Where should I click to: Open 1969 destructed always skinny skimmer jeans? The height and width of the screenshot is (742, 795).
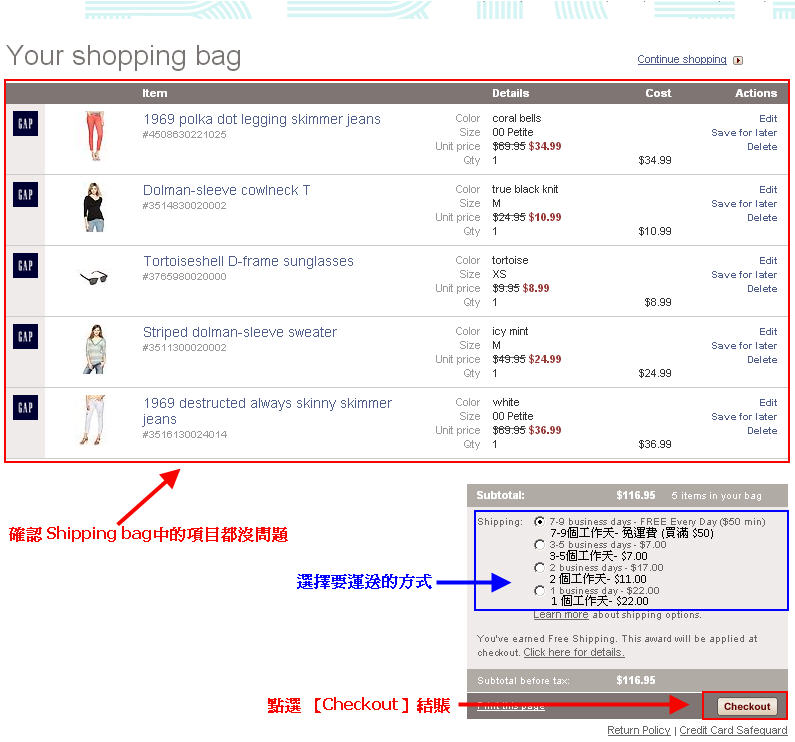267,411
